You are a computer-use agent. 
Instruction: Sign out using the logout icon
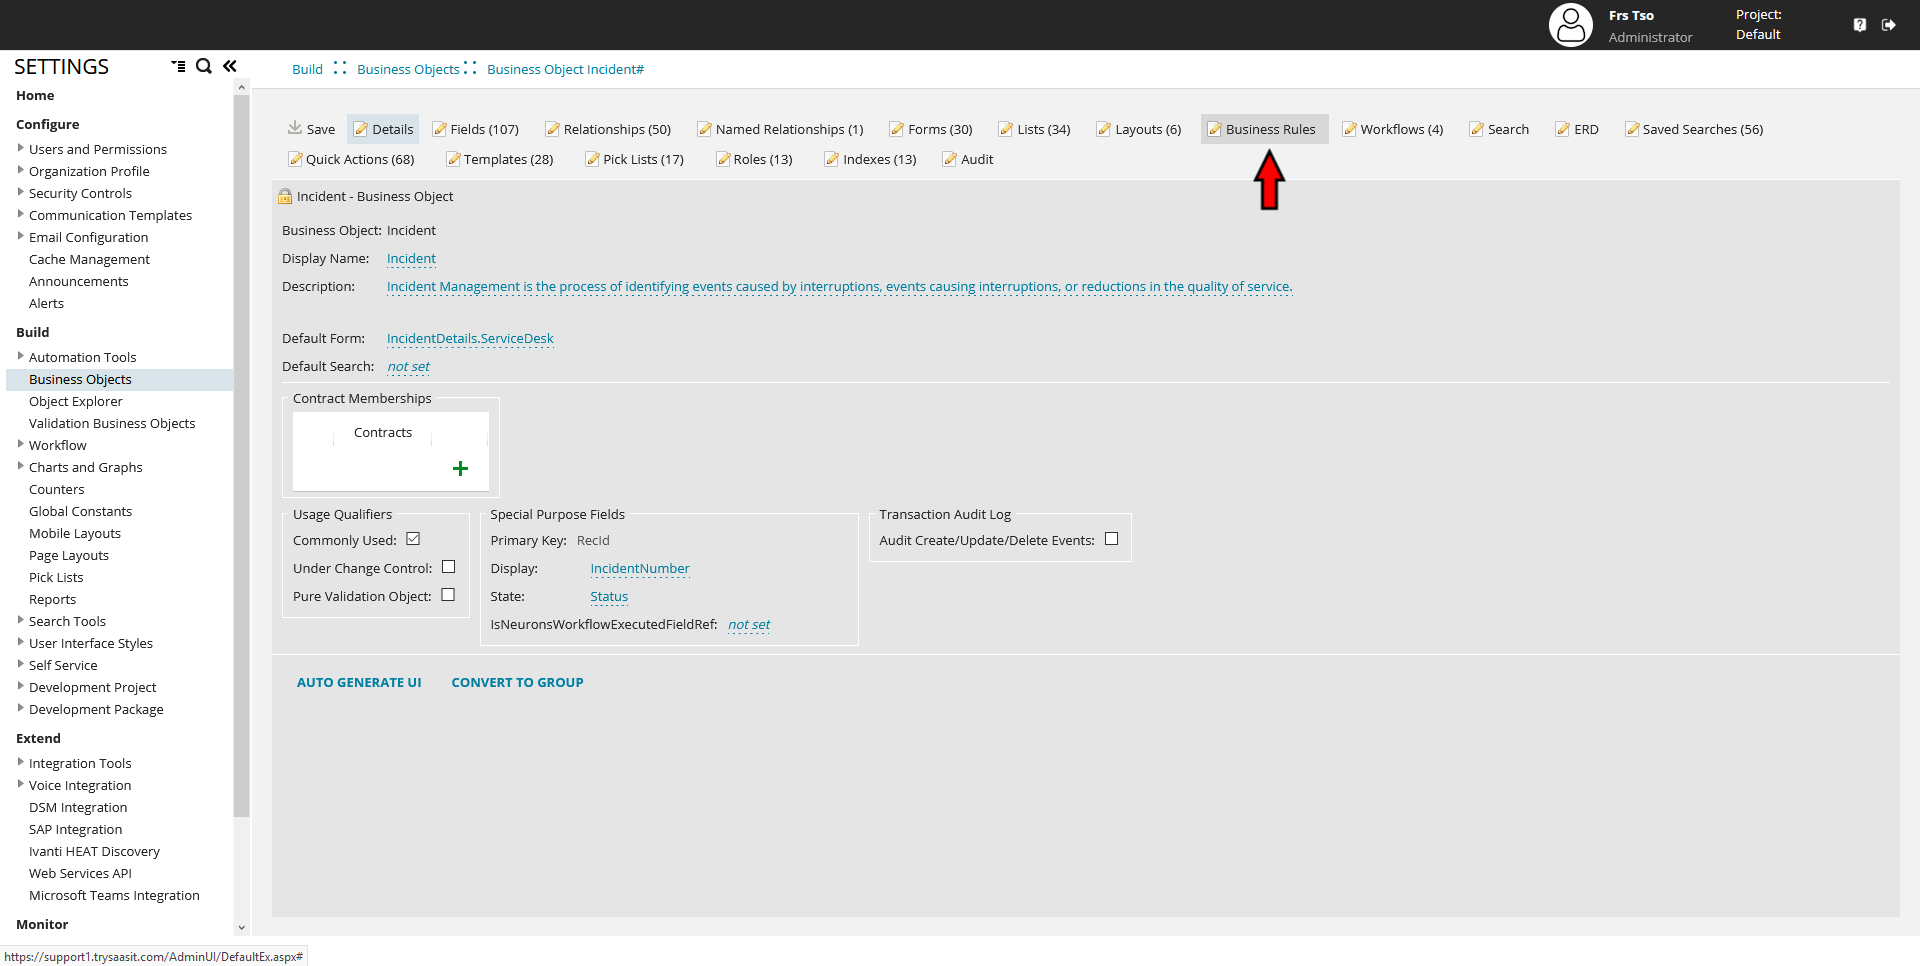1889,24
